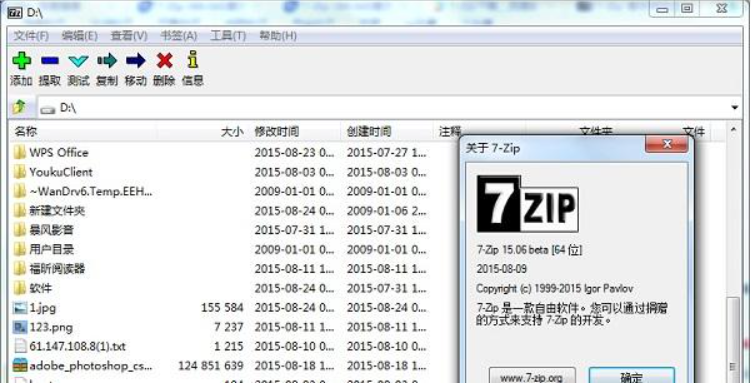The image size is (751, 385).
Task: Click the 123.png file icon
Action: 20,327
